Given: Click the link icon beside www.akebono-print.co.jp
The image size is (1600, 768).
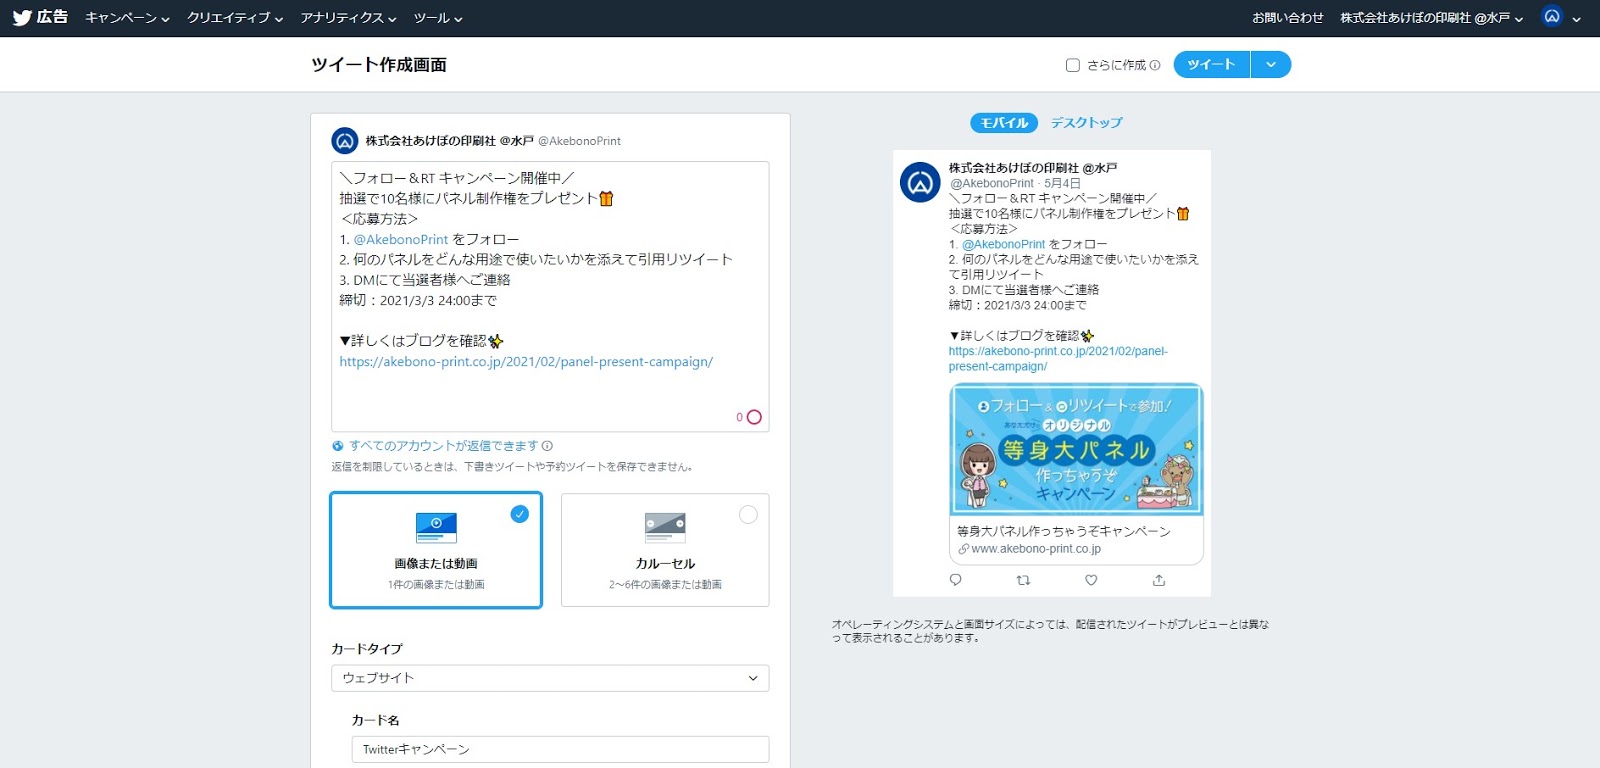Looking at the screenshot, I should pyautogui.click(x=964, y=549).
